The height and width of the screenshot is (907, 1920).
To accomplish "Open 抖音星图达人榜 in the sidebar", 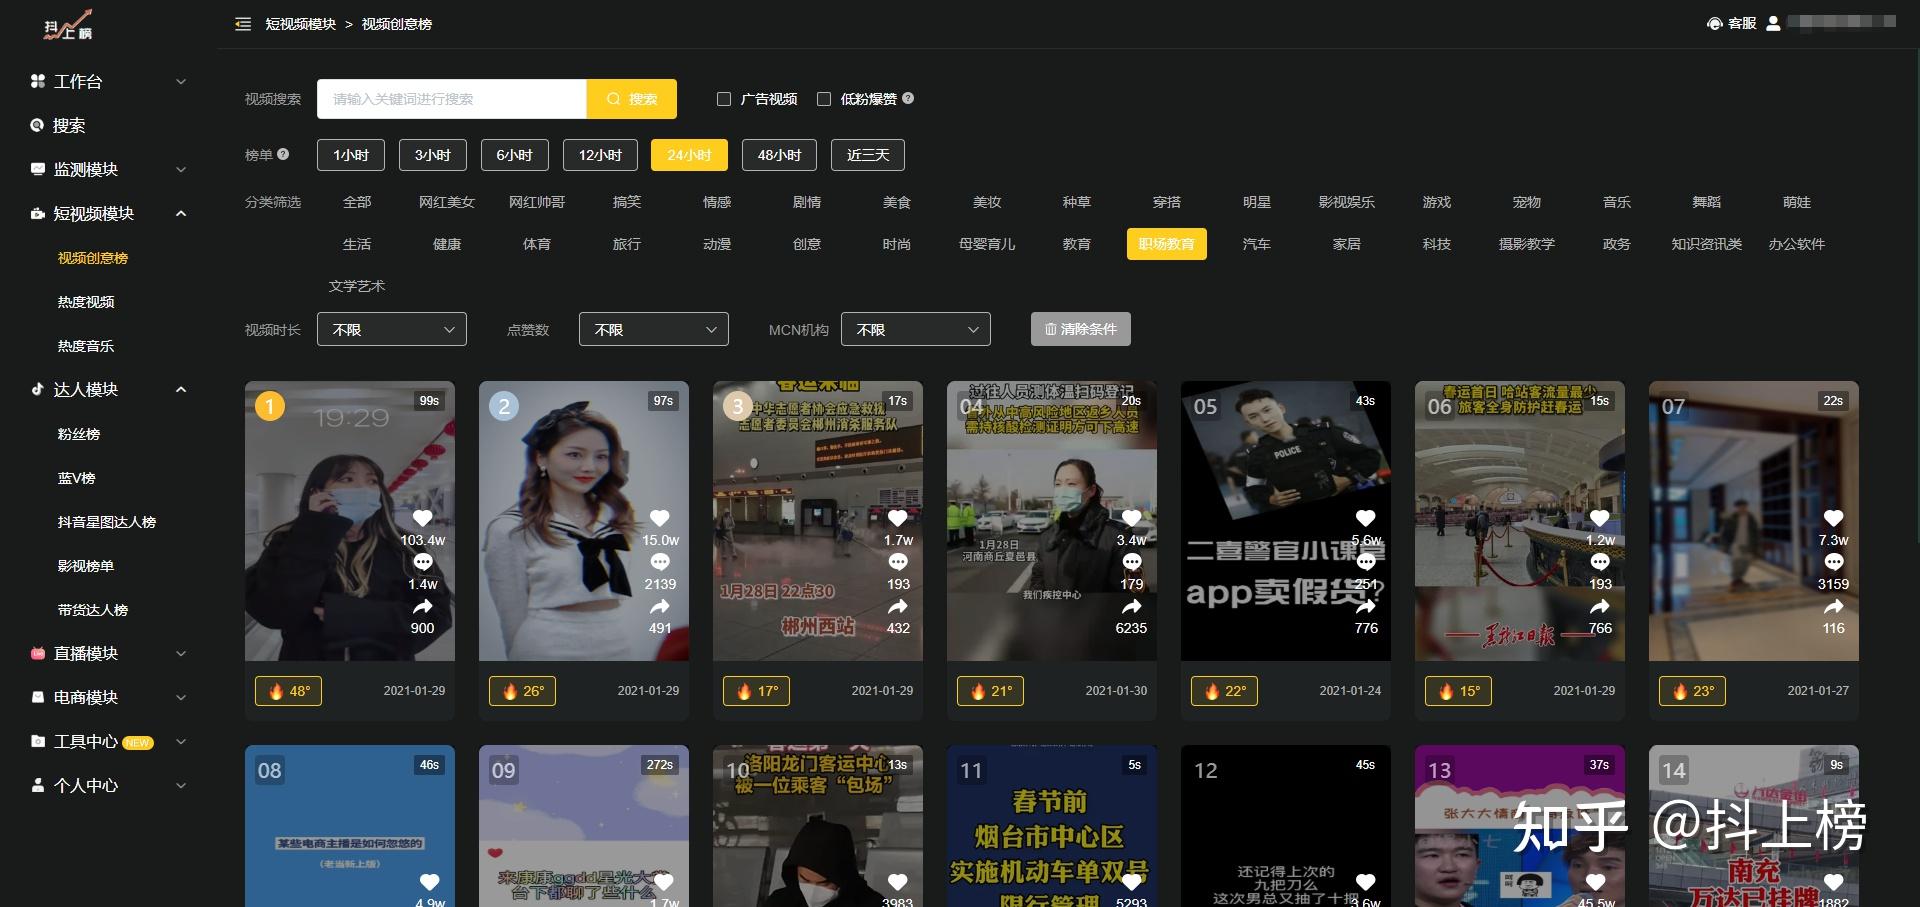I will coord(107,521).
